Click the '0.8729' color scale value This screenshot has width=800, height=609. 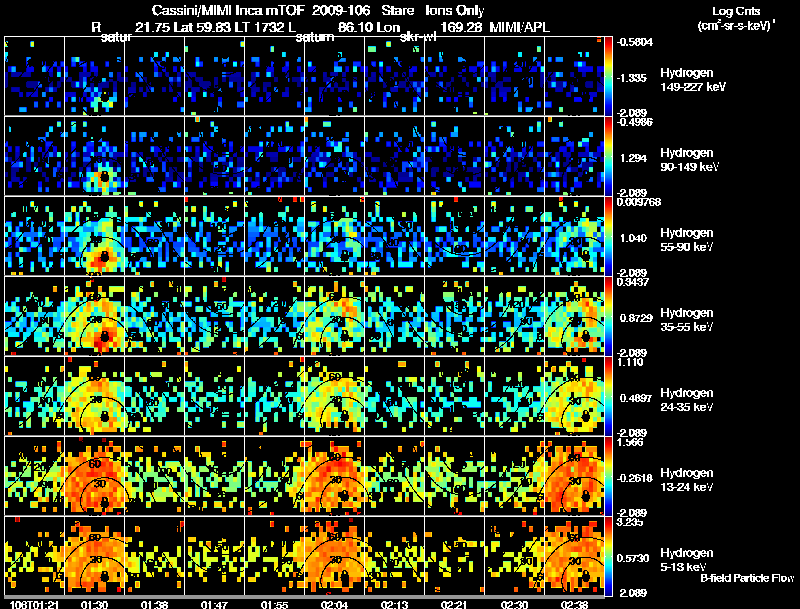(636, 318)
